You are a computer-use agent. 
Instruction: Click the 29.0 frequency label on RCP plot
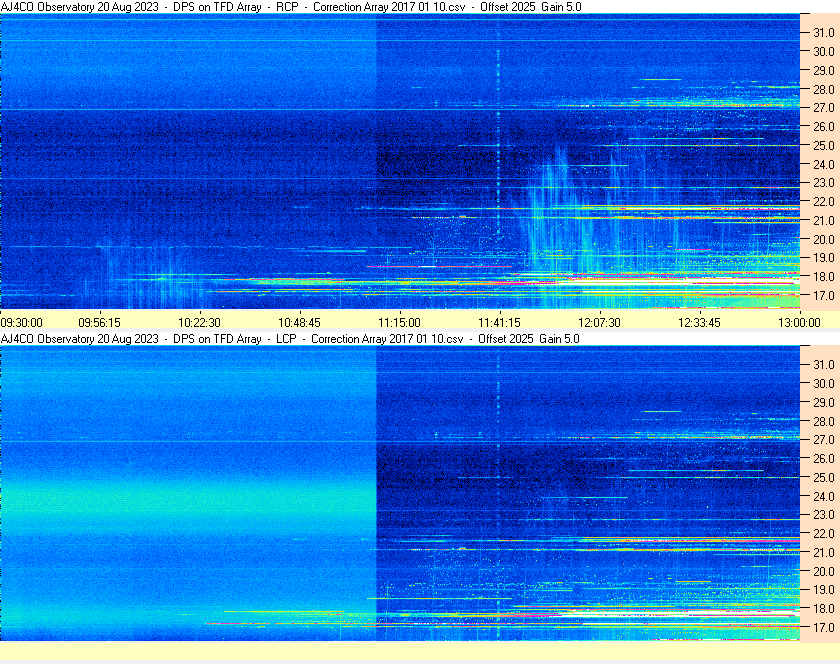coord(824,70)
